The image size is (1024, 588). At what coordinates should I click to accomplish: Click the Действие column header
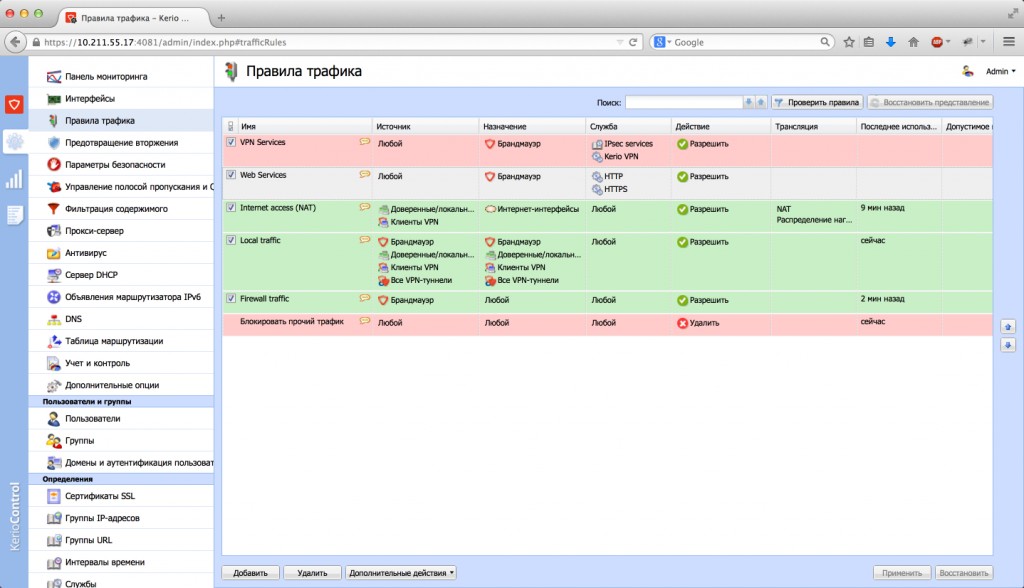[720, 126]
